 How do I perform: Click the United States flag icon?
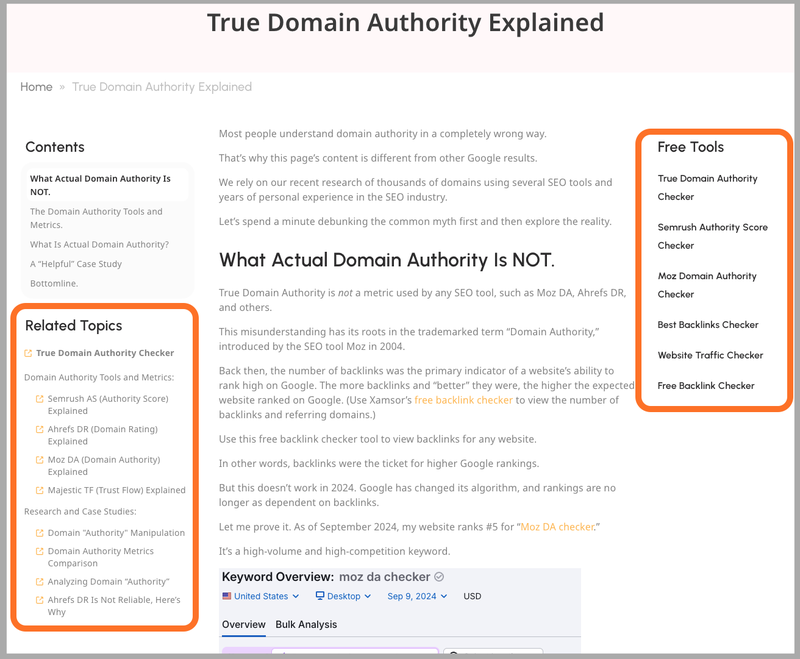(x=227, y=596)
